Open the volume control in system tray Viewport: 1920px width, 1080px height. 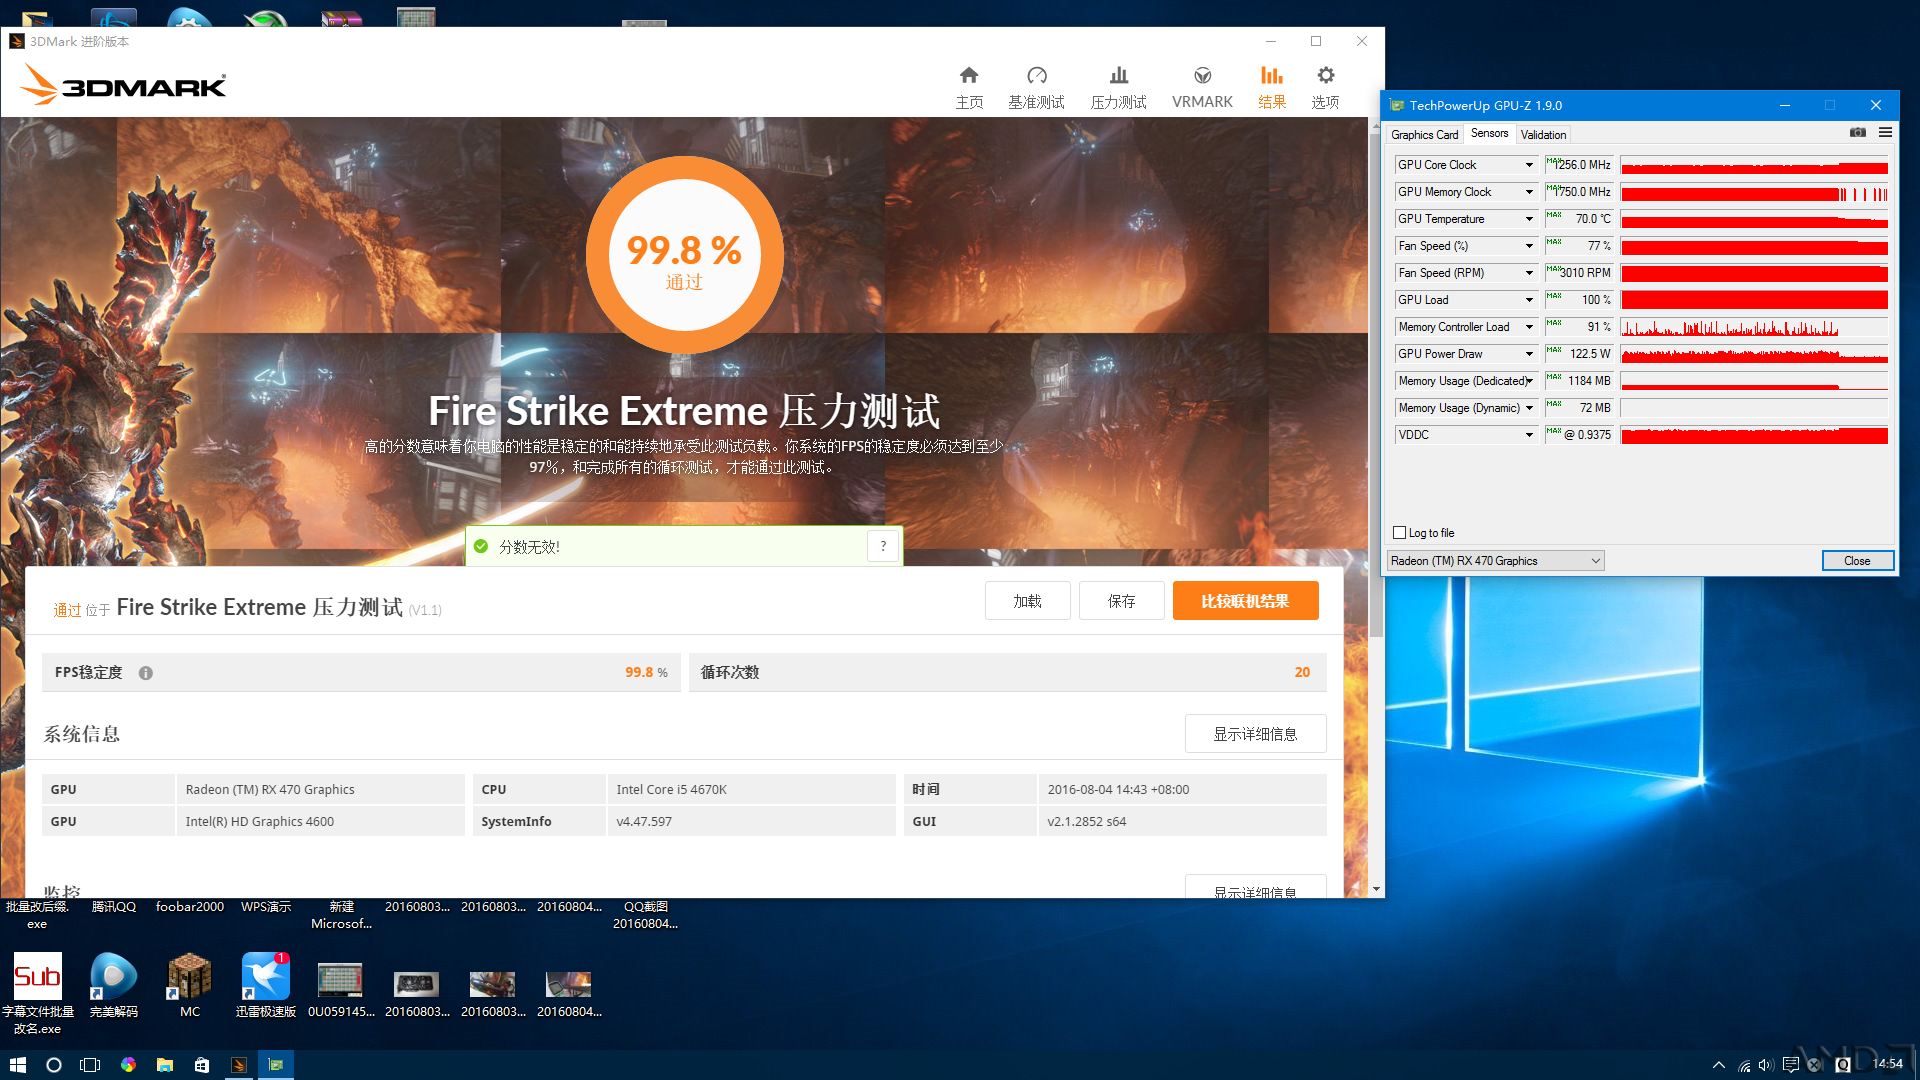pos(1766,1065)
